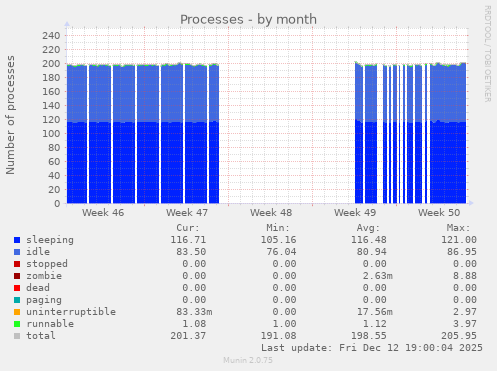Click the y-axis tick label 100
This screenshot has width=497, height=371.
[51, 134]
